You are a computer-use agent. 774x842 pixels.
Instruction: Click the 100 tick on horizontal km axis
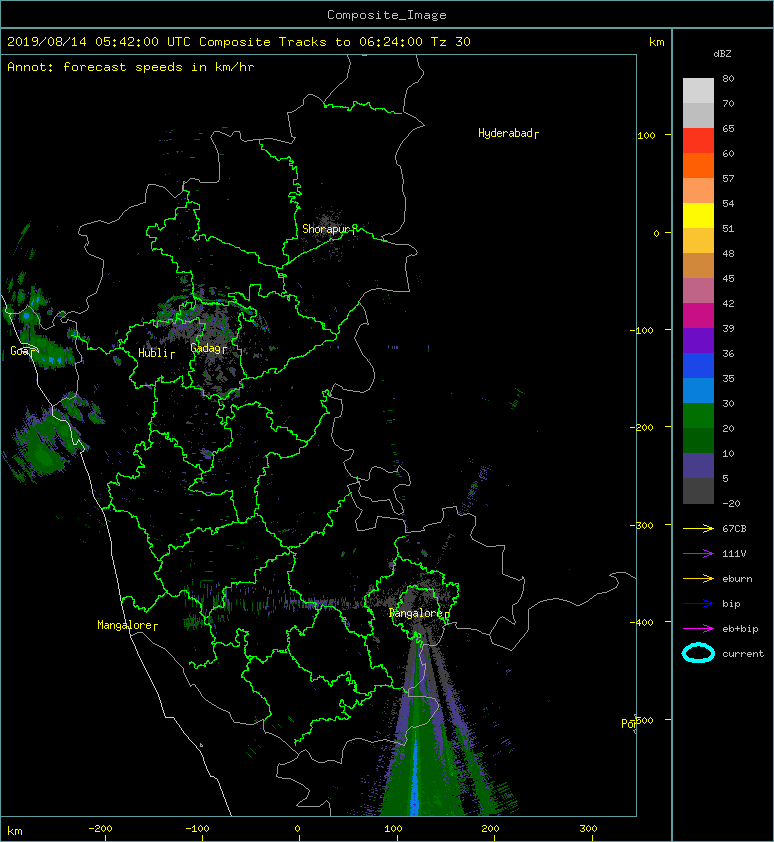pyautogui.click(x=393, y=829)
